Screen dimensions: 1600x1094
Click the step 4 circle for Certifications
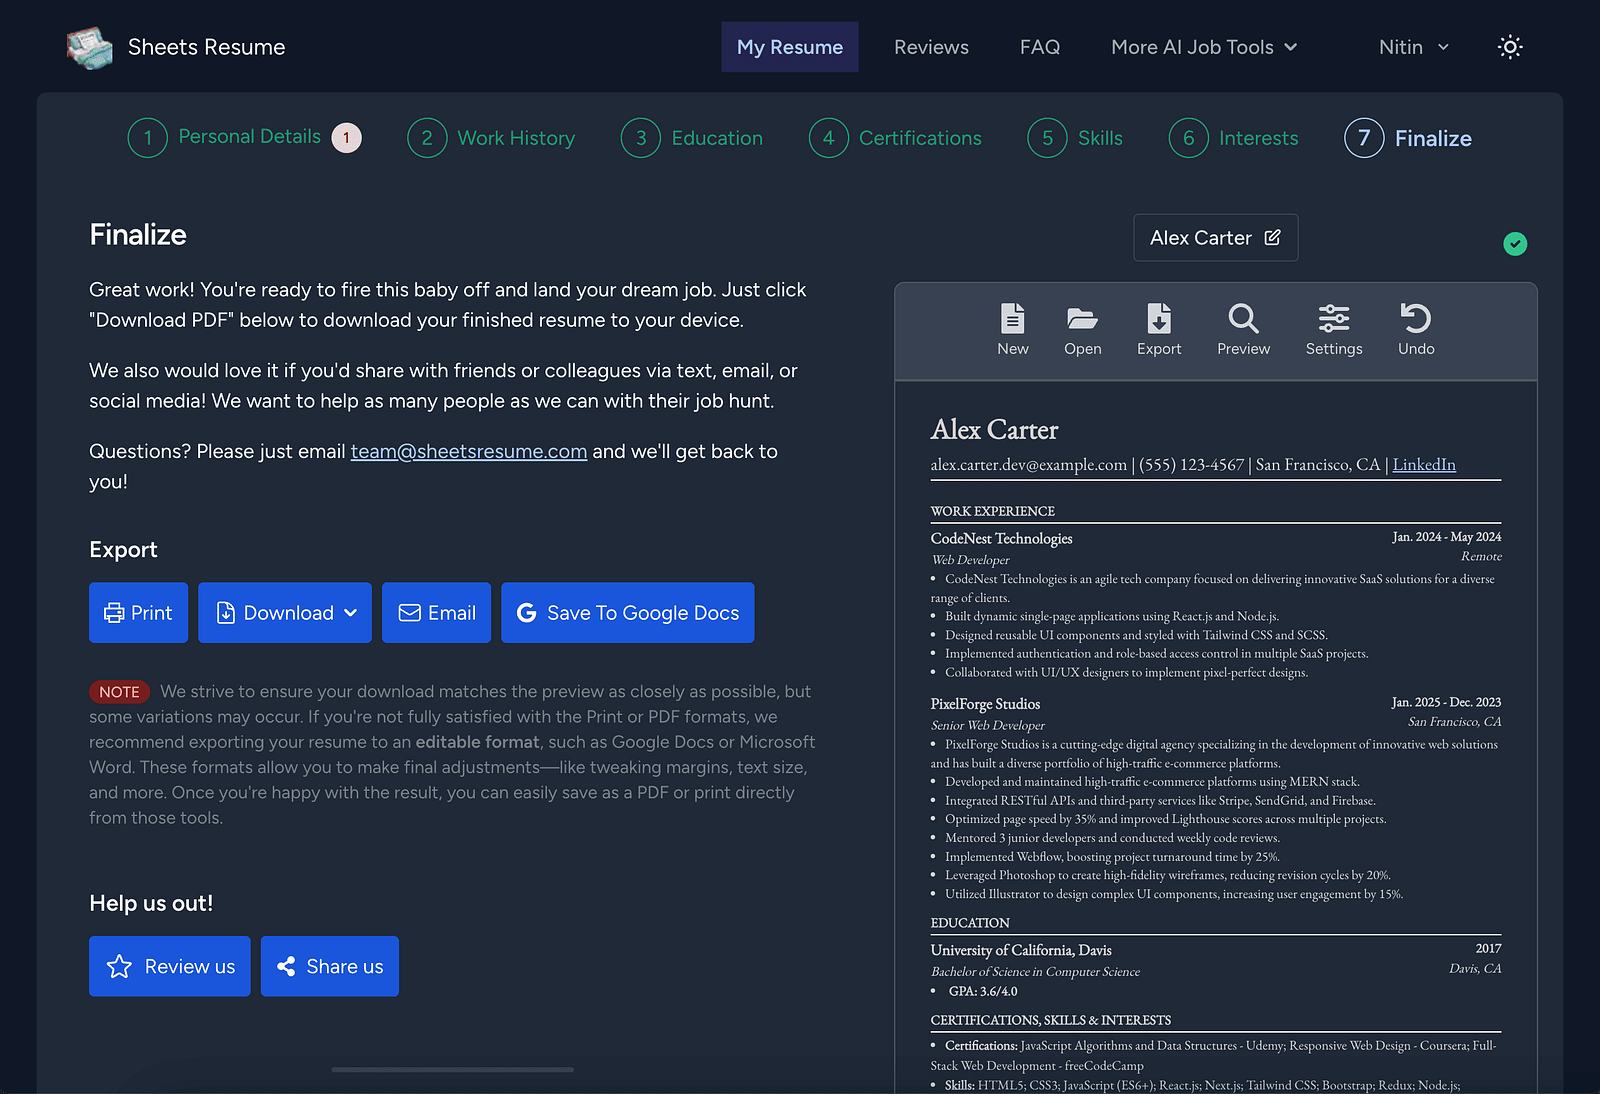coord(829,138)
